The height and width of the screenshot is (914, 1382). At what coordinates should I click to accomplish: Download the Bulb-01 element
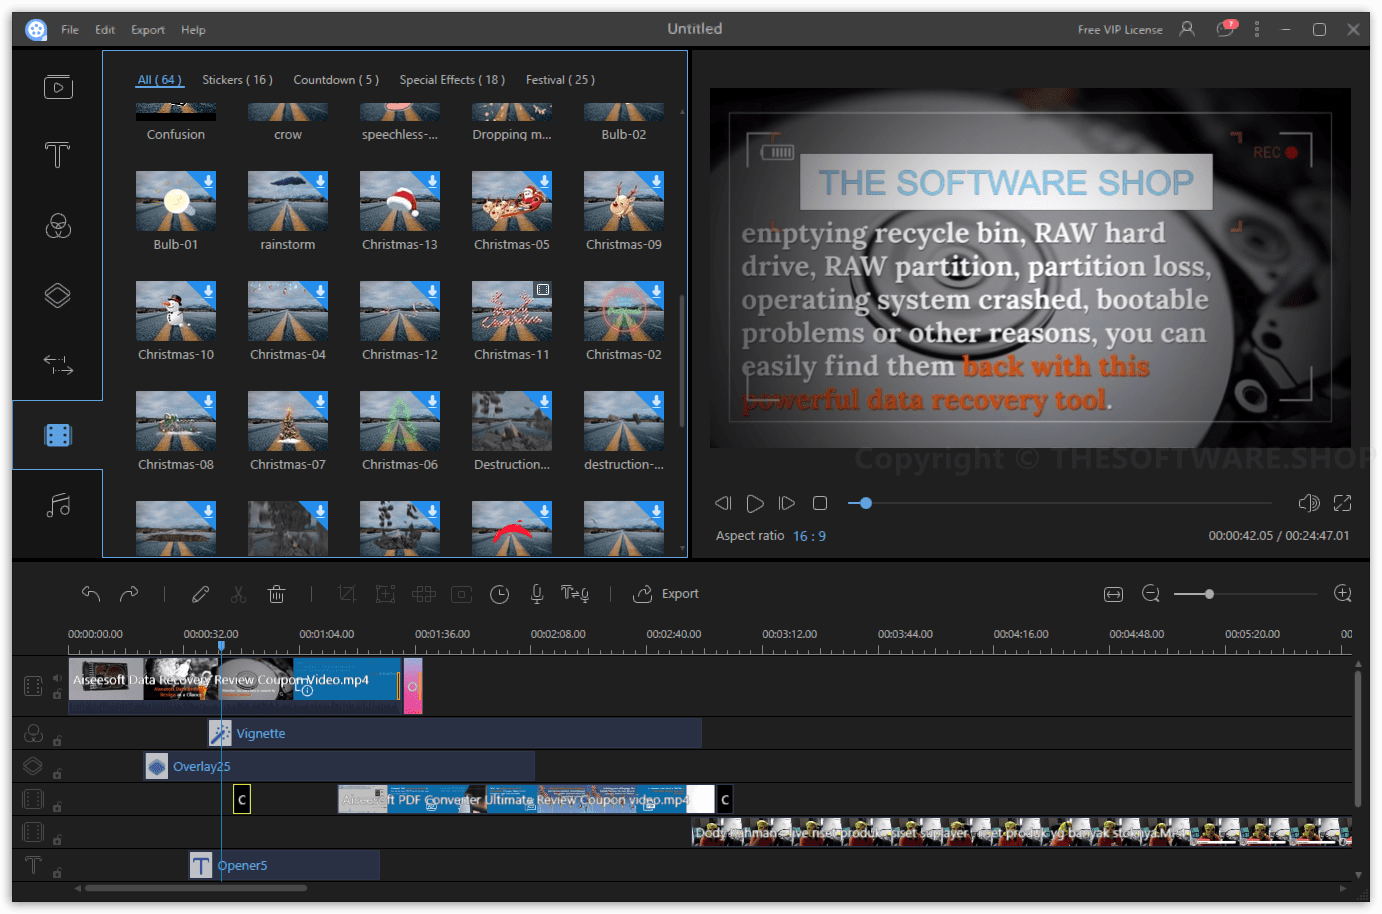(208, 181)
